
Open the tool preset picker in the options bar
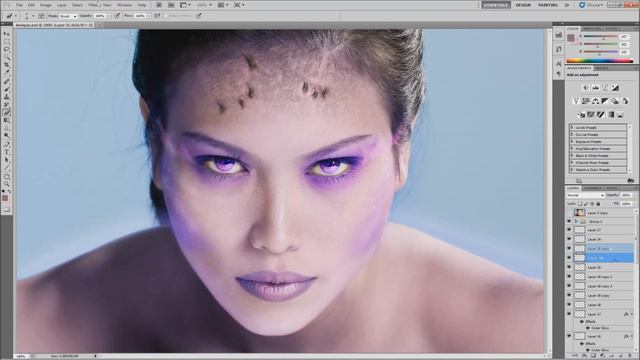pyautogui.click(x=11, y=16)
